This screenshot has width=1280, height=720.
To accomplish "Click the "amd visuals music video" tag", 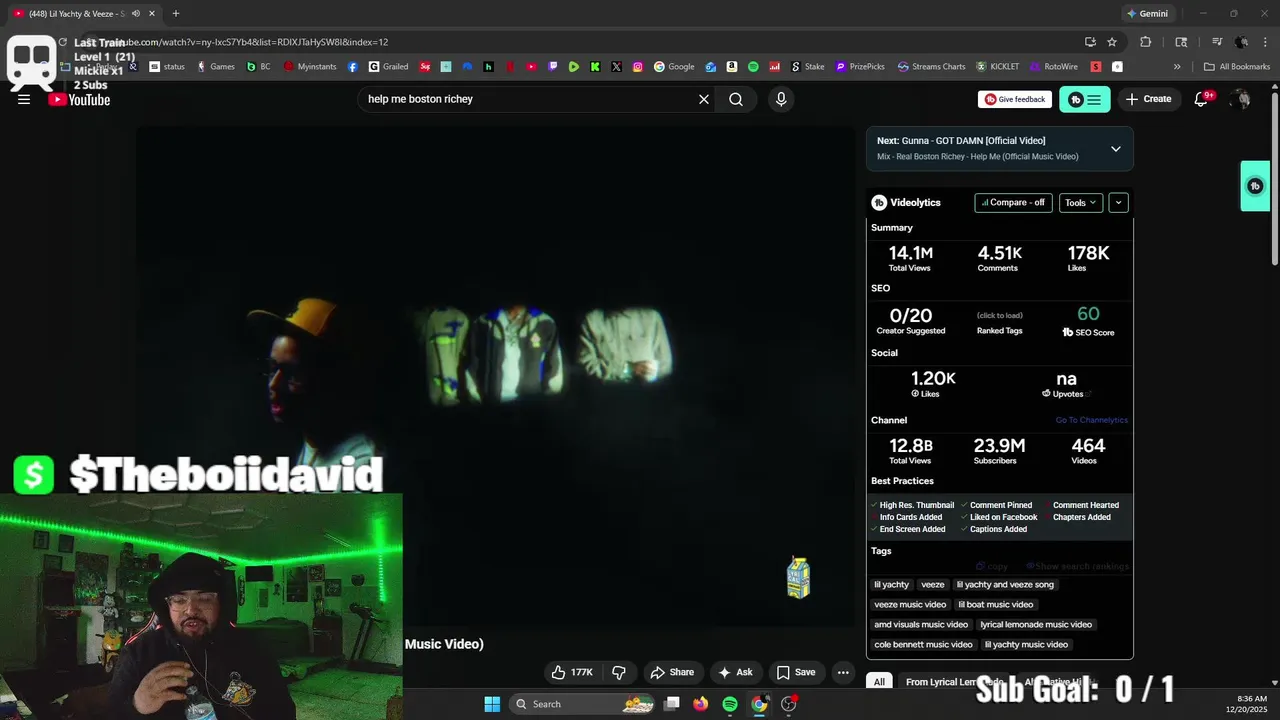I will click(921, 624).
